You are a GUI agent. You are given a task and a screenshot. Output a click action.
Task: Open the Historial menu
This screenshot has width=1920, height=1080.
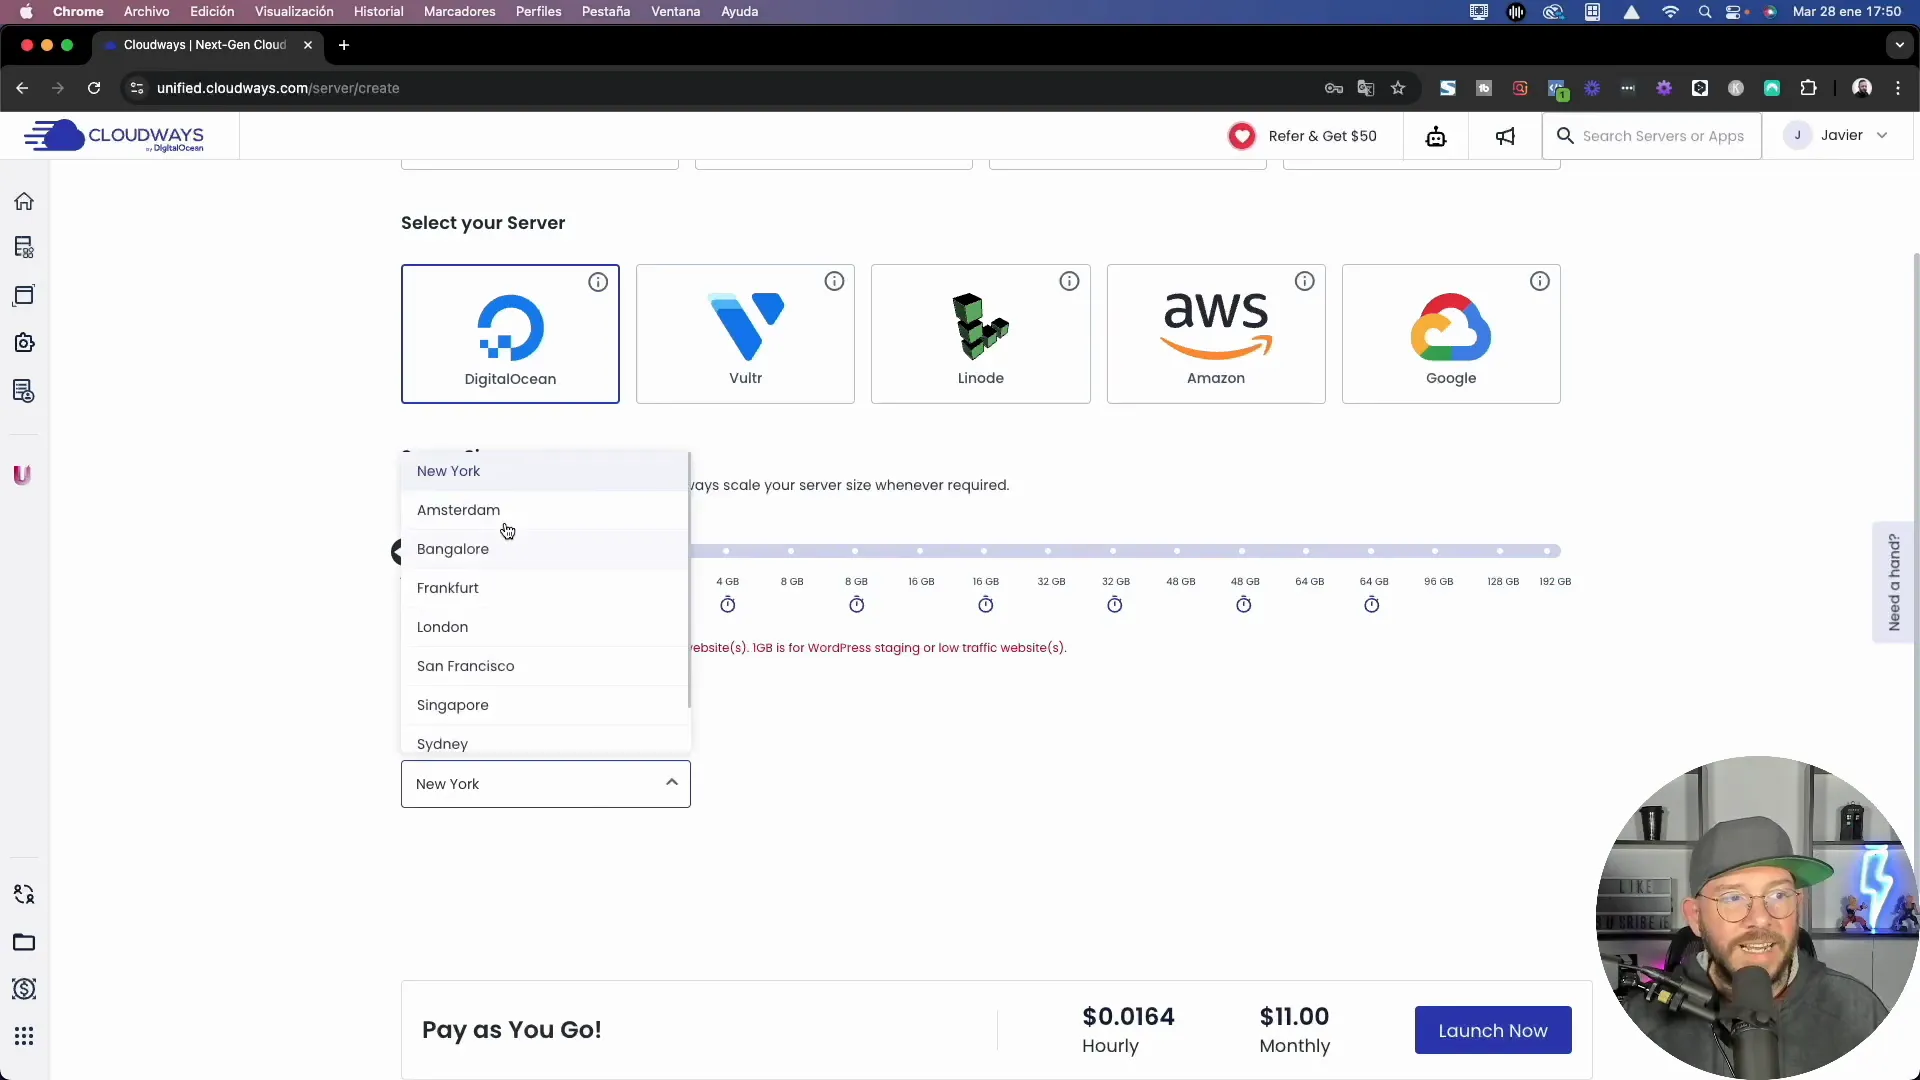pos(379,11)
